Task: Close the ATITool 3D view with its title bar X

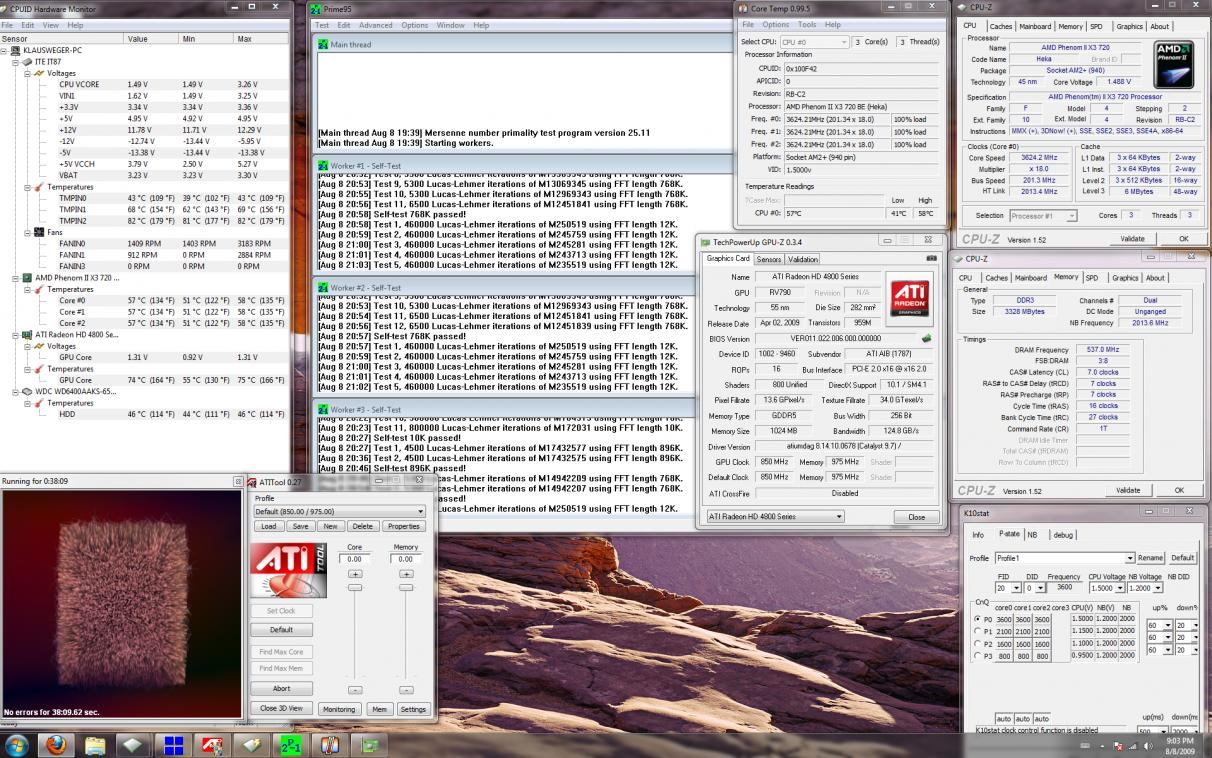Action: pyautogui.click(x=238, y=481)
